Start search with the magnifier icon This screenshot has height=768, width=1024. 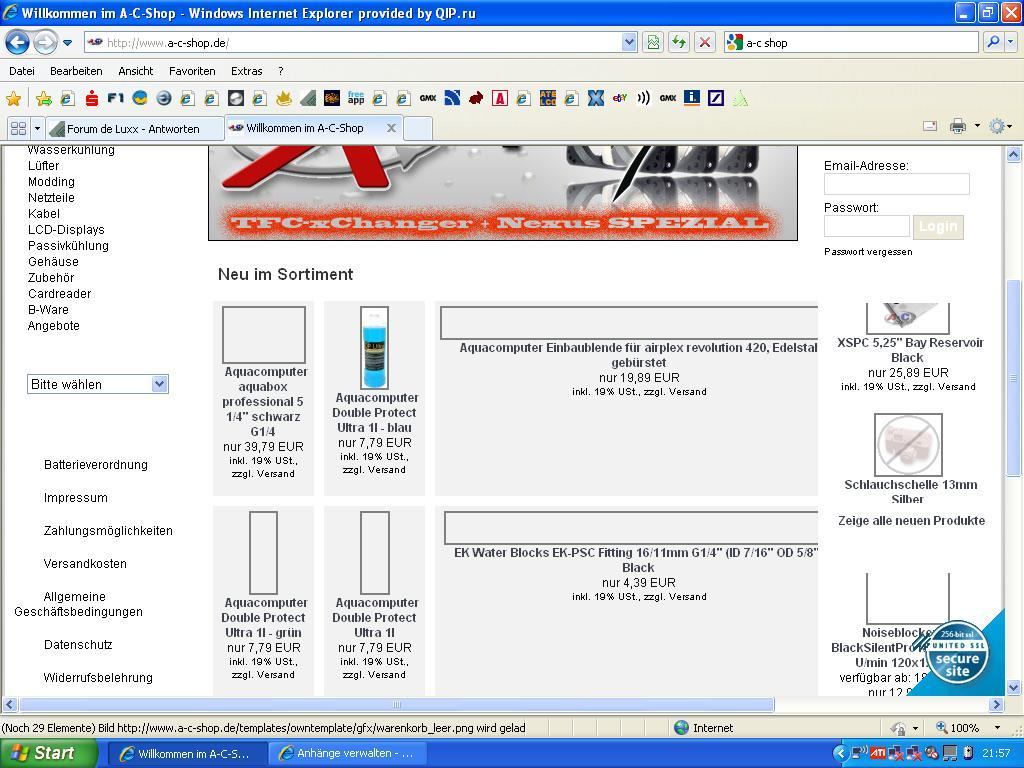coord(993,42)
